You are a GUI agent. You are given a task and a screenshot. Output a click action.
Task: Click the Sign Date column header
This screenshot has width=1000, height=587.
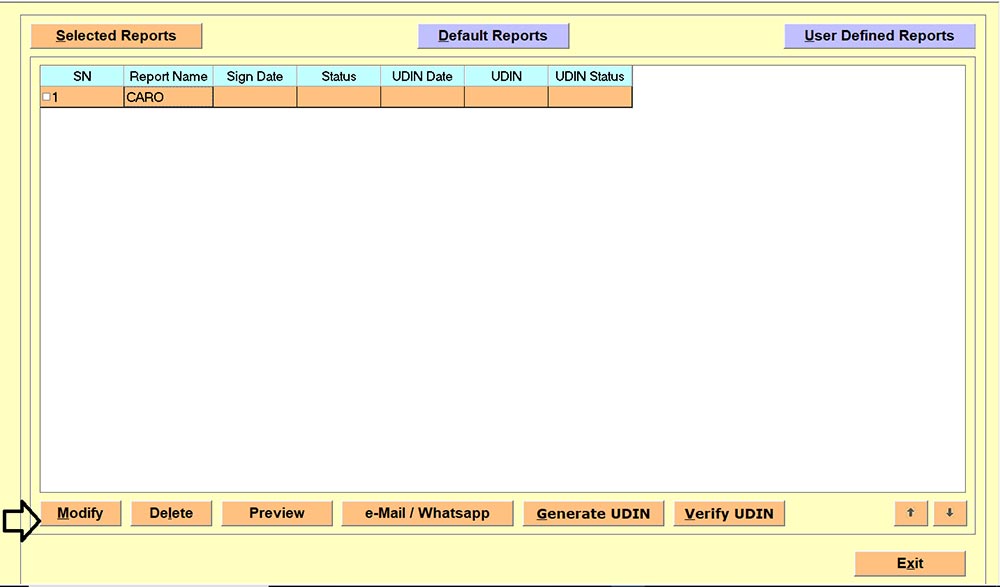tap(255, 76)
